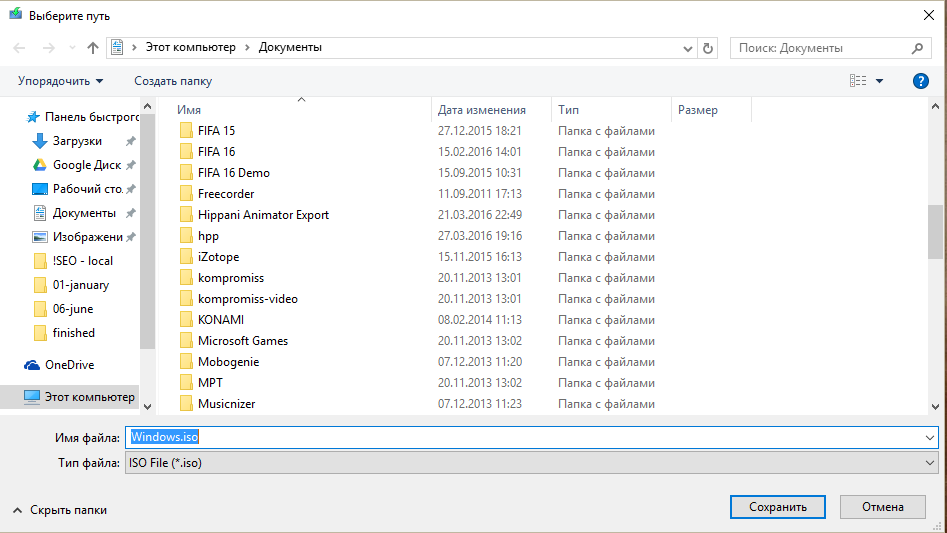
Task: Open the 06-june sidebar folder
Action: click(72, 309)
